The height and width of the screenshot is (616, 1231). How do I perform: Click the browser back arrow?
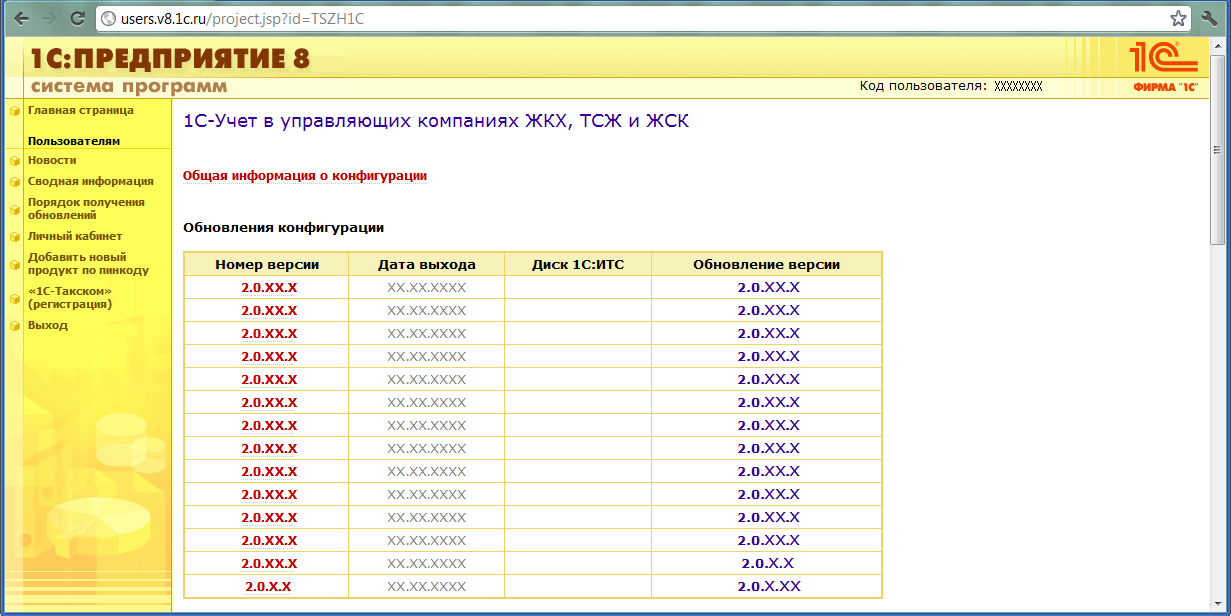pyautogui.click(x=21, y=18)
